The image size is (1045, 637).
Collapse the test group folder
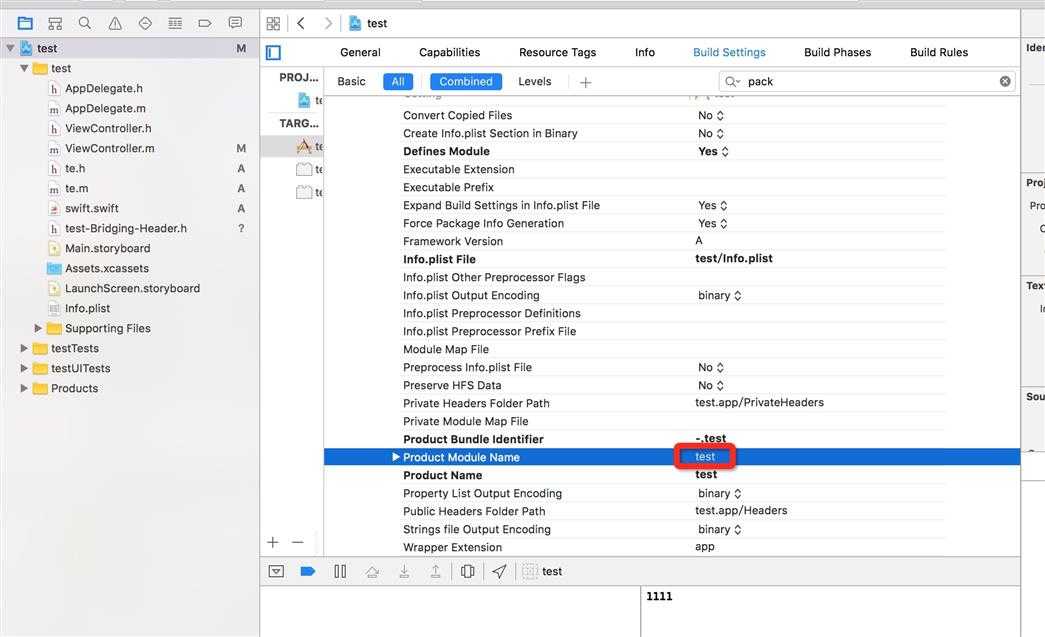tap(24, 68)
